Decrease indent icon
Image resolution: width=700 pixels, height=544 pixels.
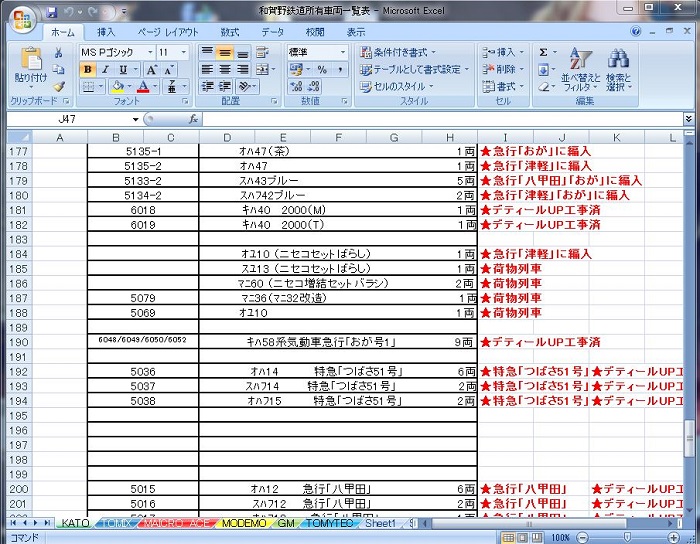point(207,86)
